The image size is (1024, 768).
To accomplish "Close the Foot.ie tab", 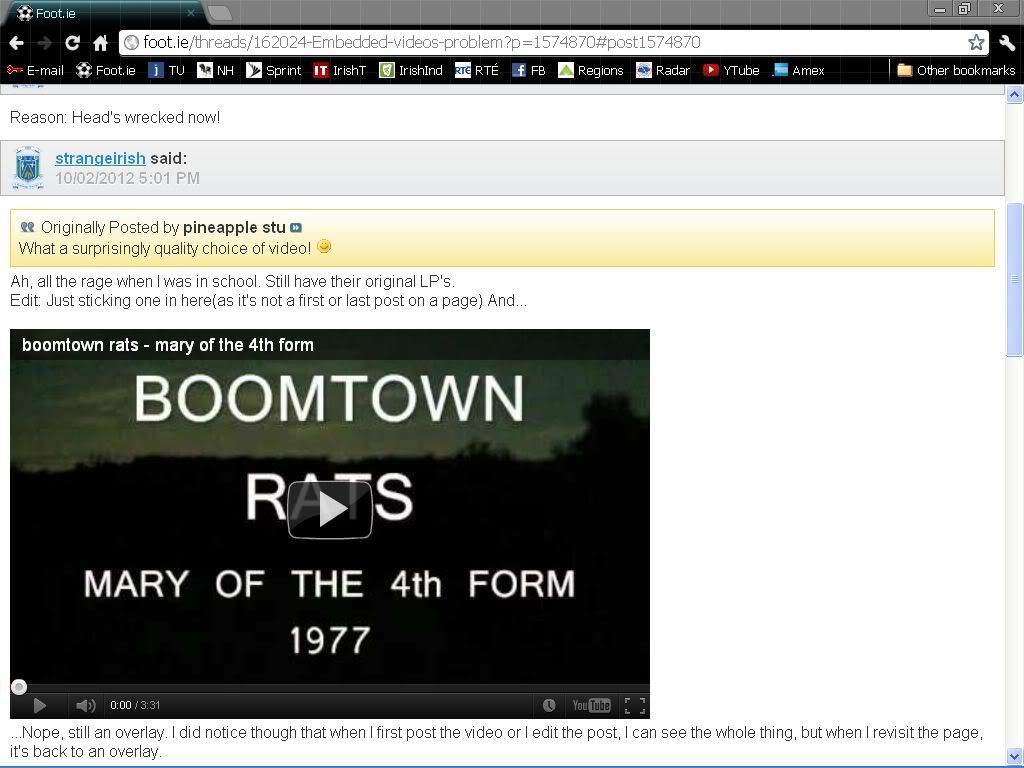I will pyautogui.click(x=191, y=13).
